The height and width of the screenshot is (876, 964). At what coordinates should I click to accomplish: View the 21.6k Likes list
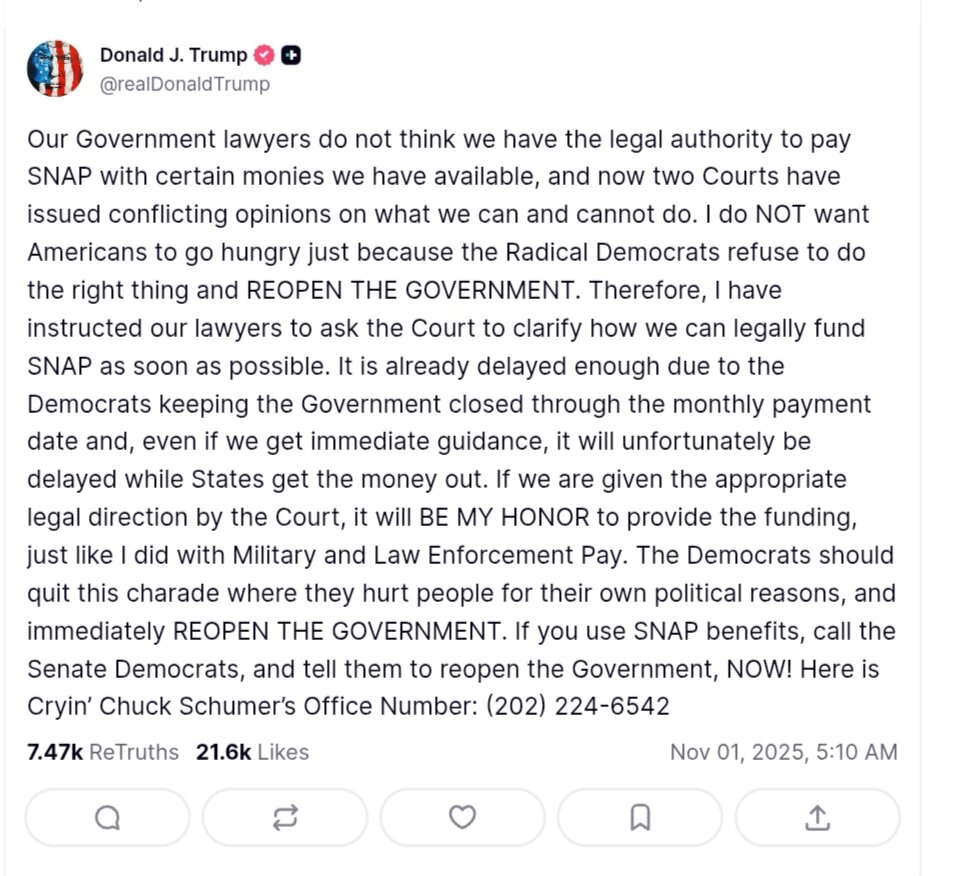(x=252, y=752)
